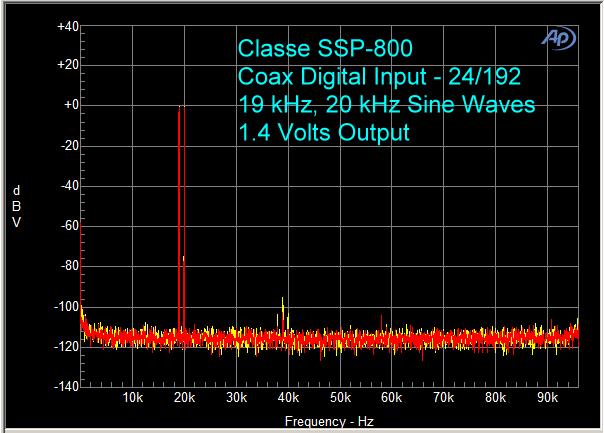Click the '19 kHz, 20 kHz Sine Waves' text
Image resolution: width=604 pixels, height=433 pixels.
coord(387,104)
